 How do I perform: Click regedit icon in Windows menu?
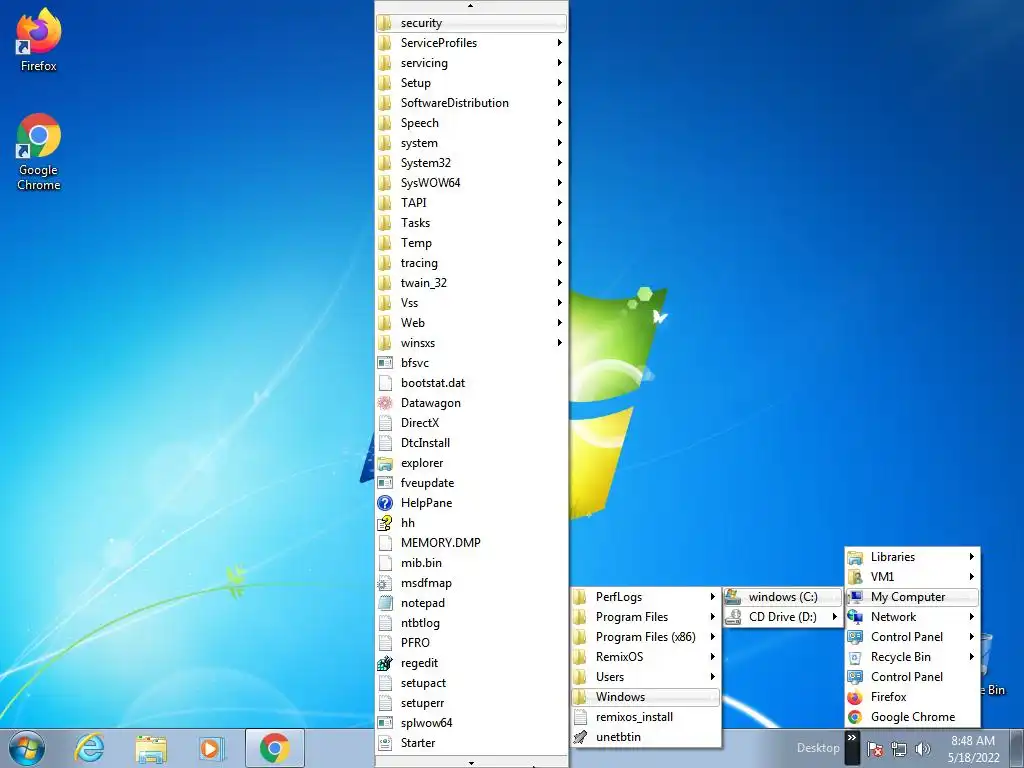(385, 663)
